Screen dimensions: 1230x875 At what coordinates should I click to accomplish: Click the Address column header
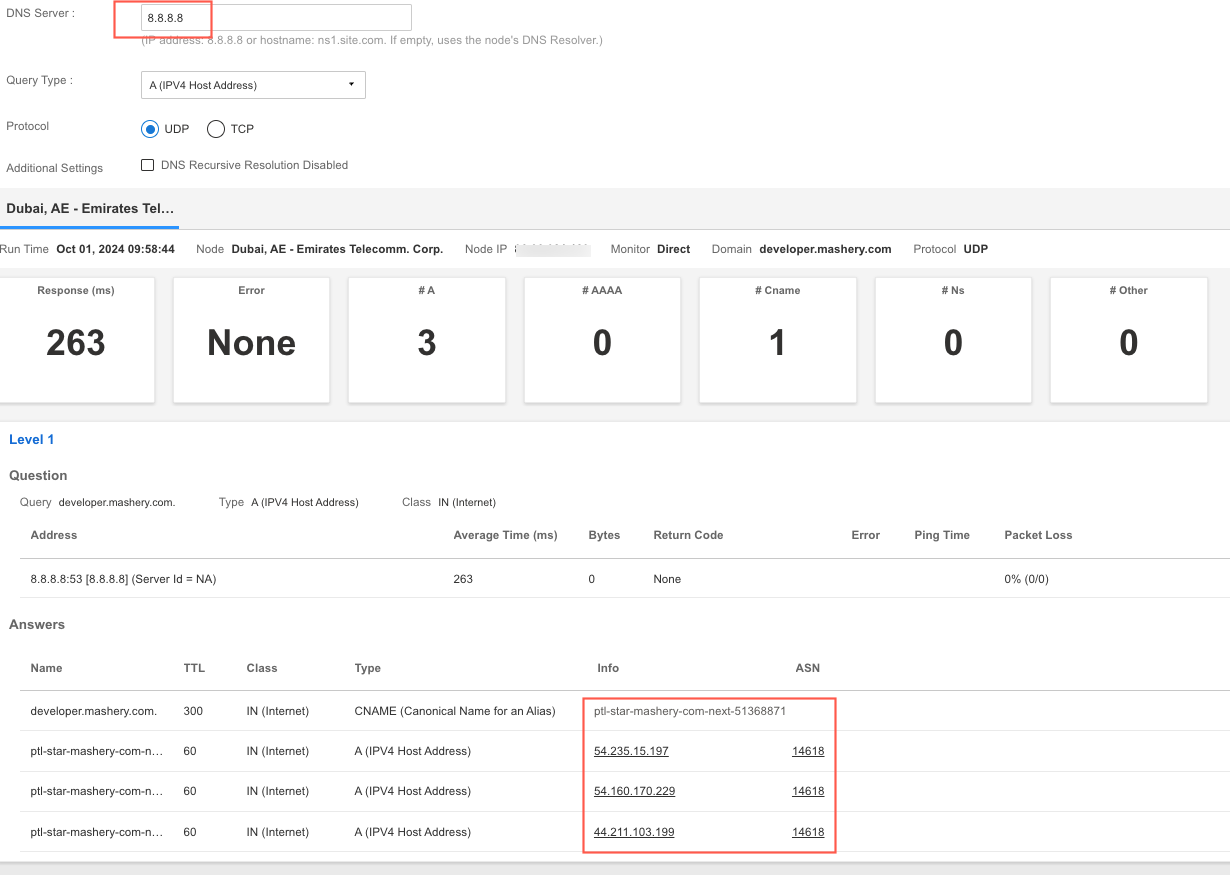point(54,535)
